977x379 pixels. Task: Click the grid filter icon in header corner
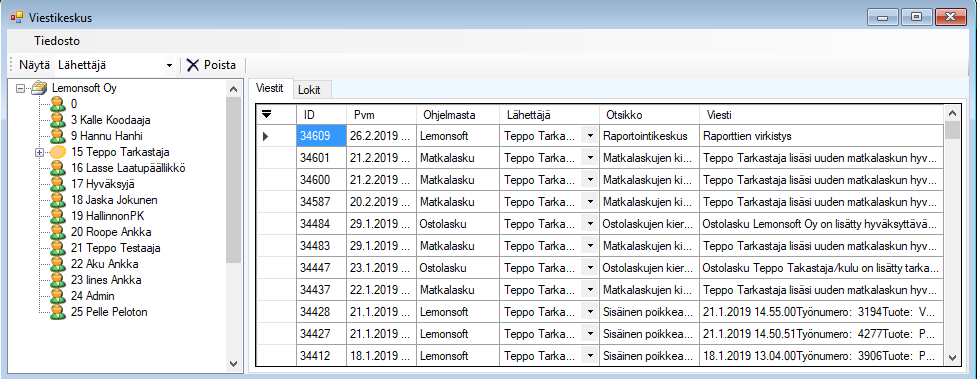[267, 114]
